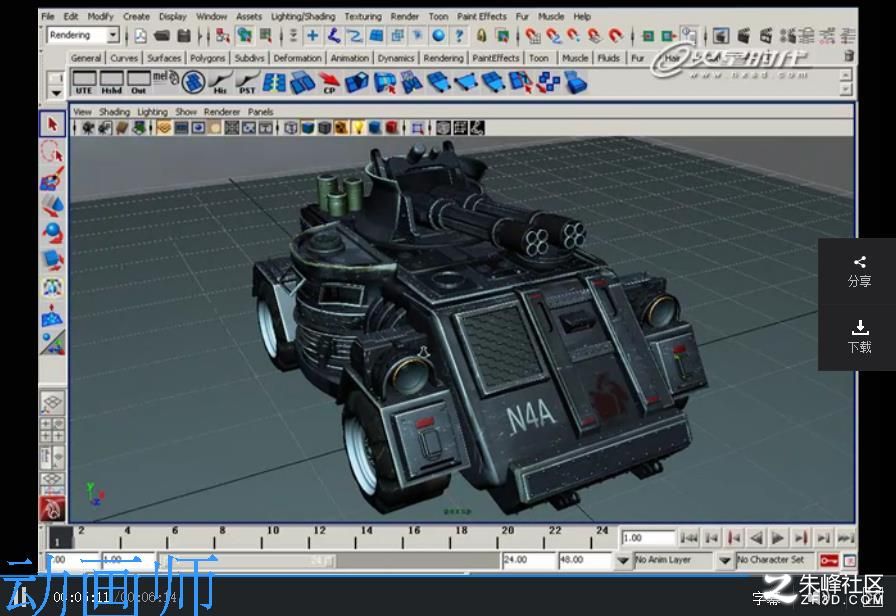Click the current time field showing 1.00
This screenshot has height=616, width=896.
(x=649, y=538)
